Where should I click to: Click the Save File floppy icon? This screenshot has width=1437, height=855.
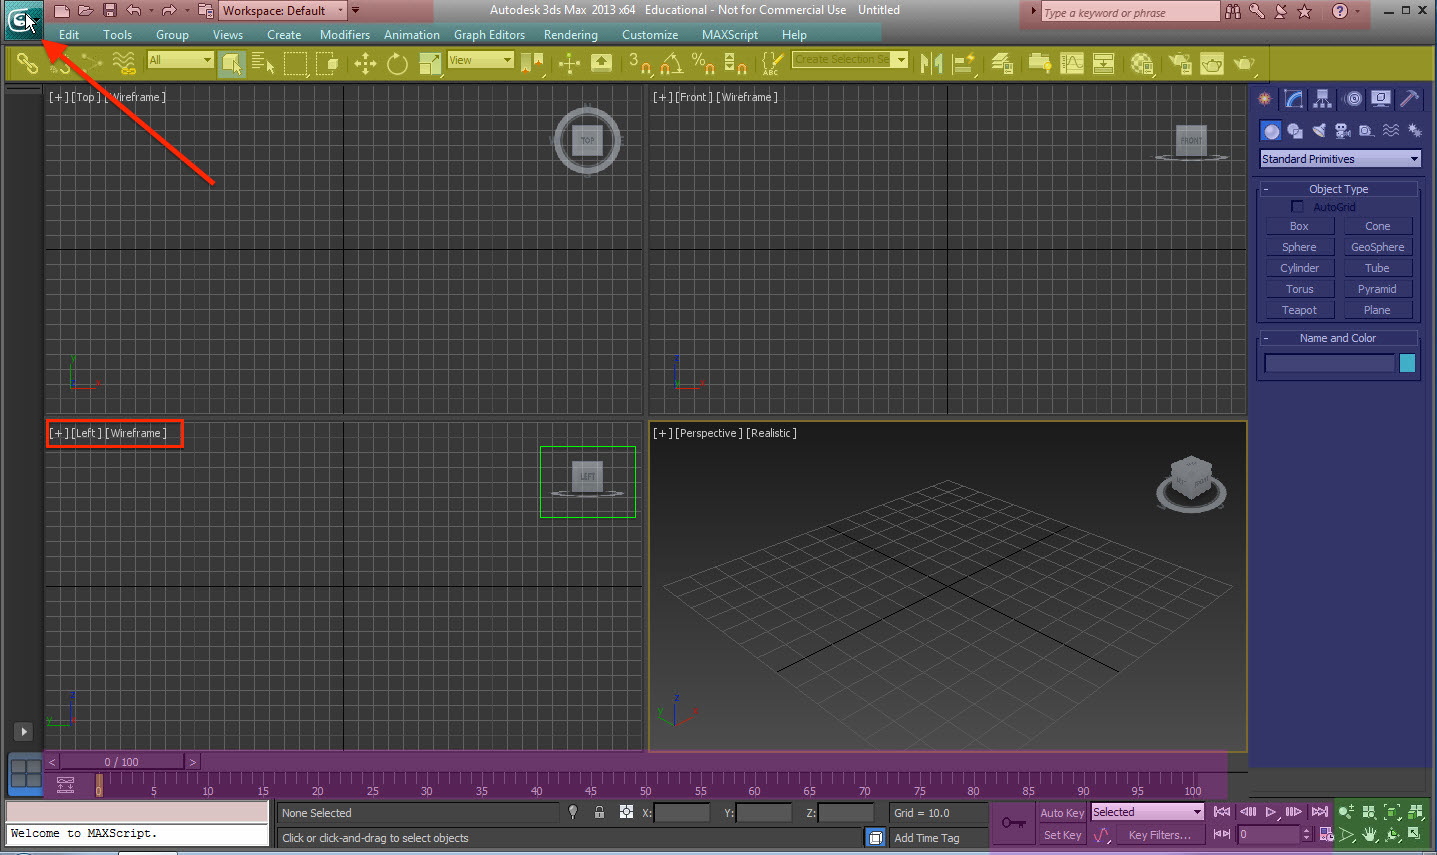(109, 11)
